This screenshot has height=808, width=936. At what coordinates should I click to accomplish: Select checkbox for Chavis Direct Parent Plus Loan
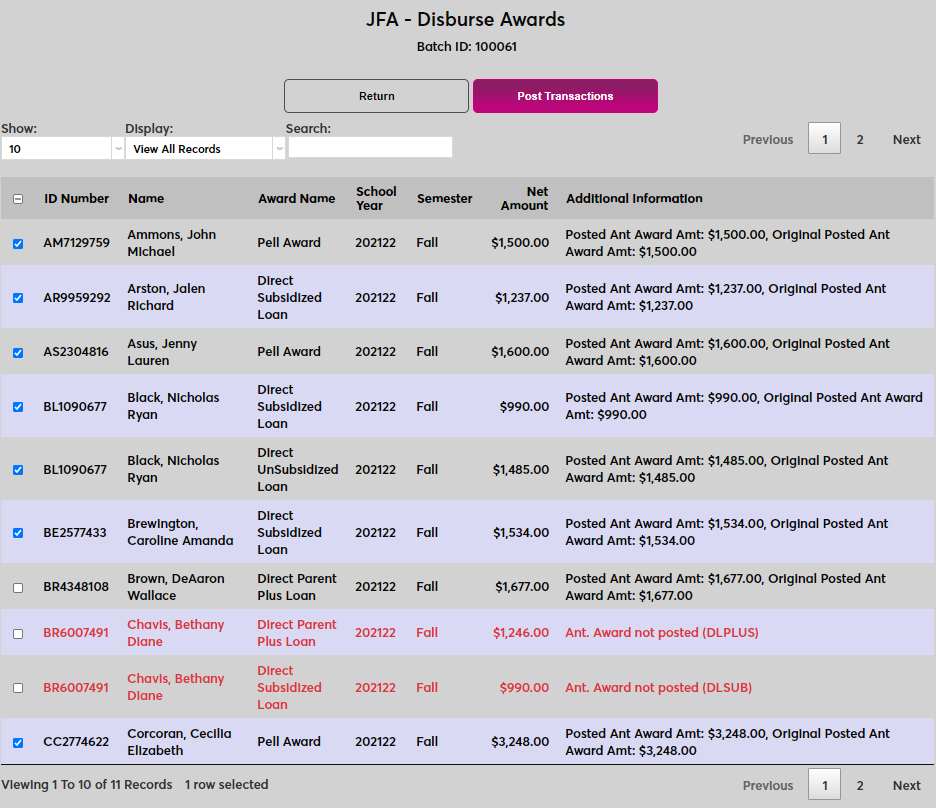(18, 633)
